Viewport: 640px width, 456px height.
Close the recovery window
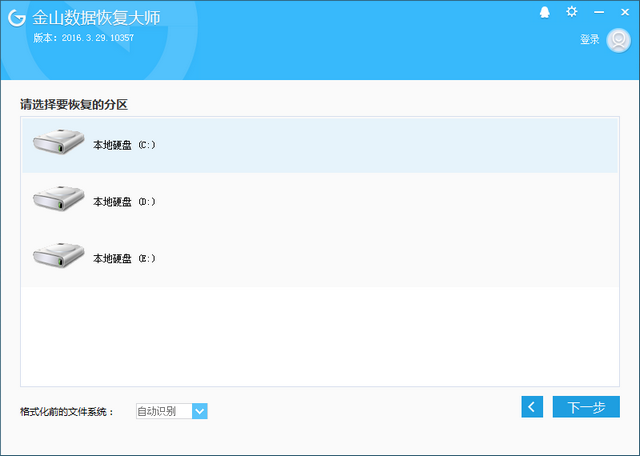624,12
